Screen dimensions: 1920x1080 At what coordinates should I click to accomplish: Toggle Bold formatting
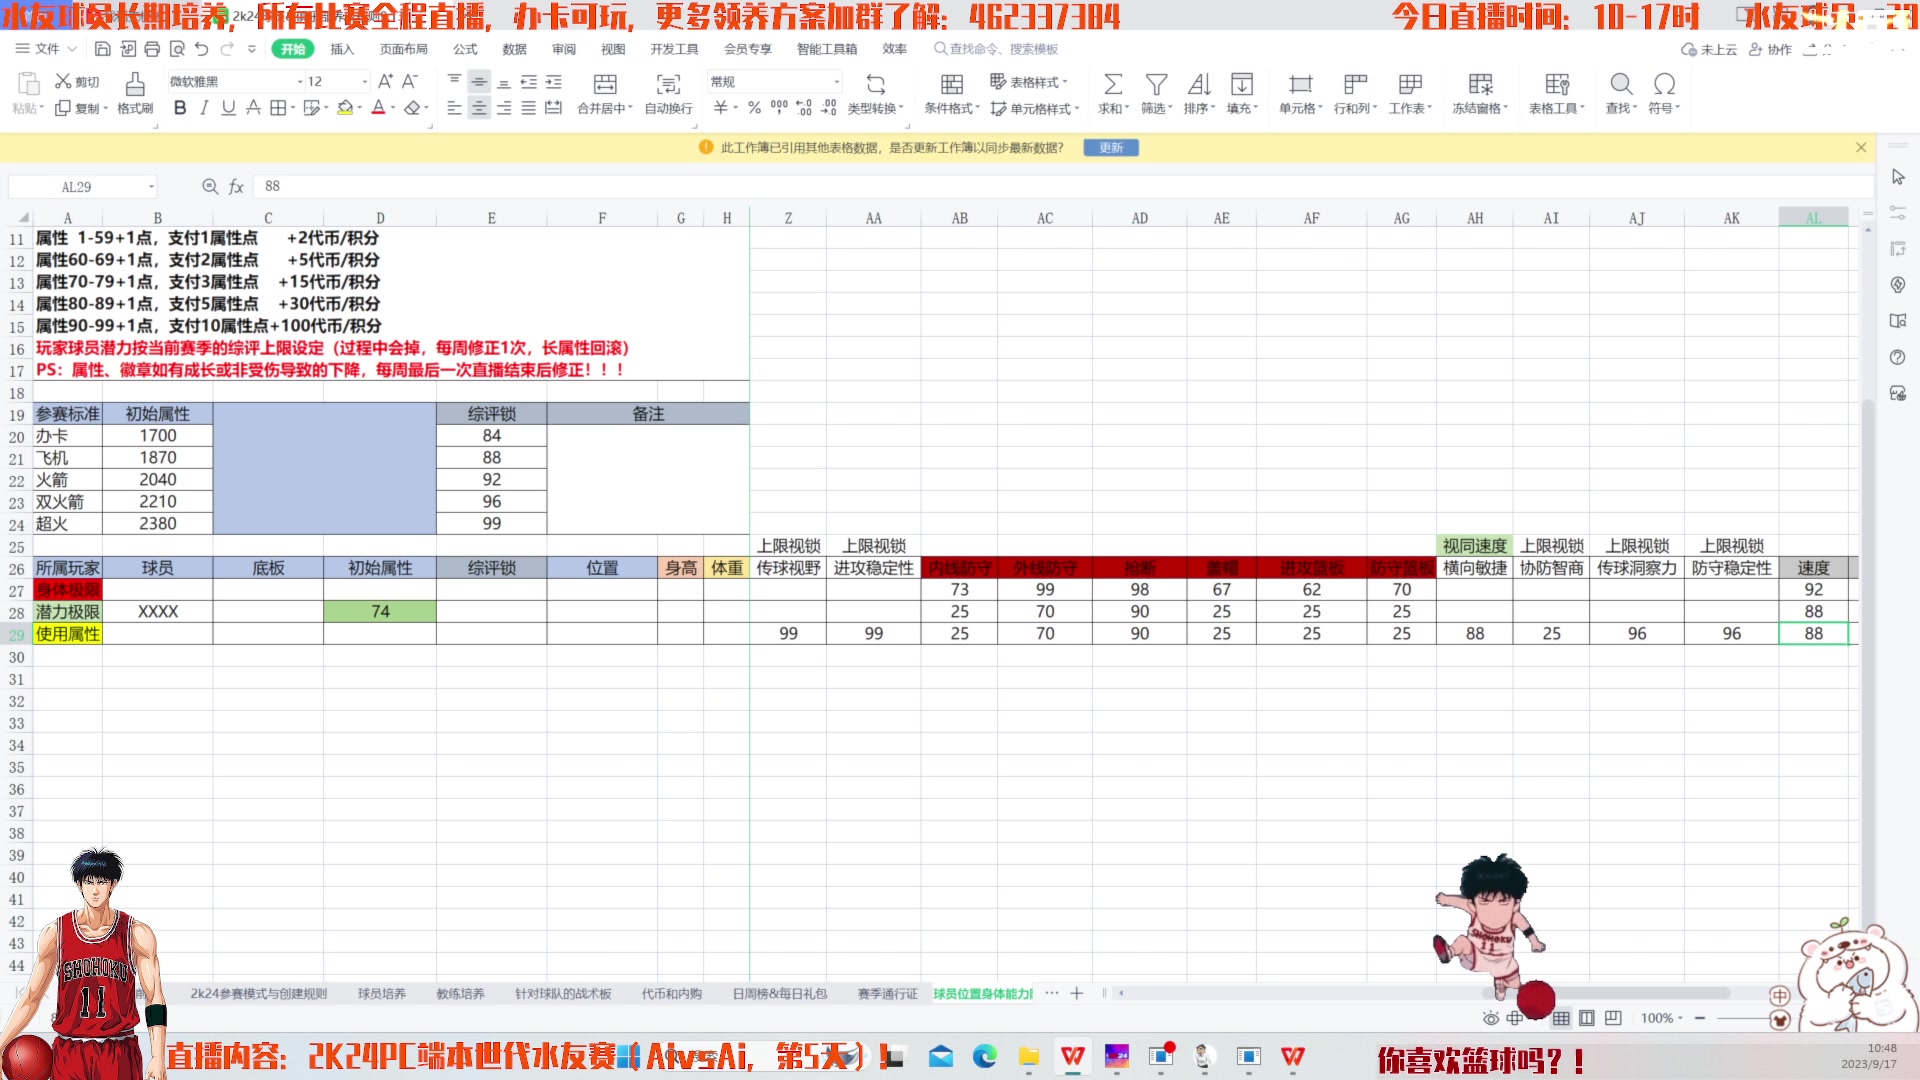pyautogui.click(x=180, y=108)
